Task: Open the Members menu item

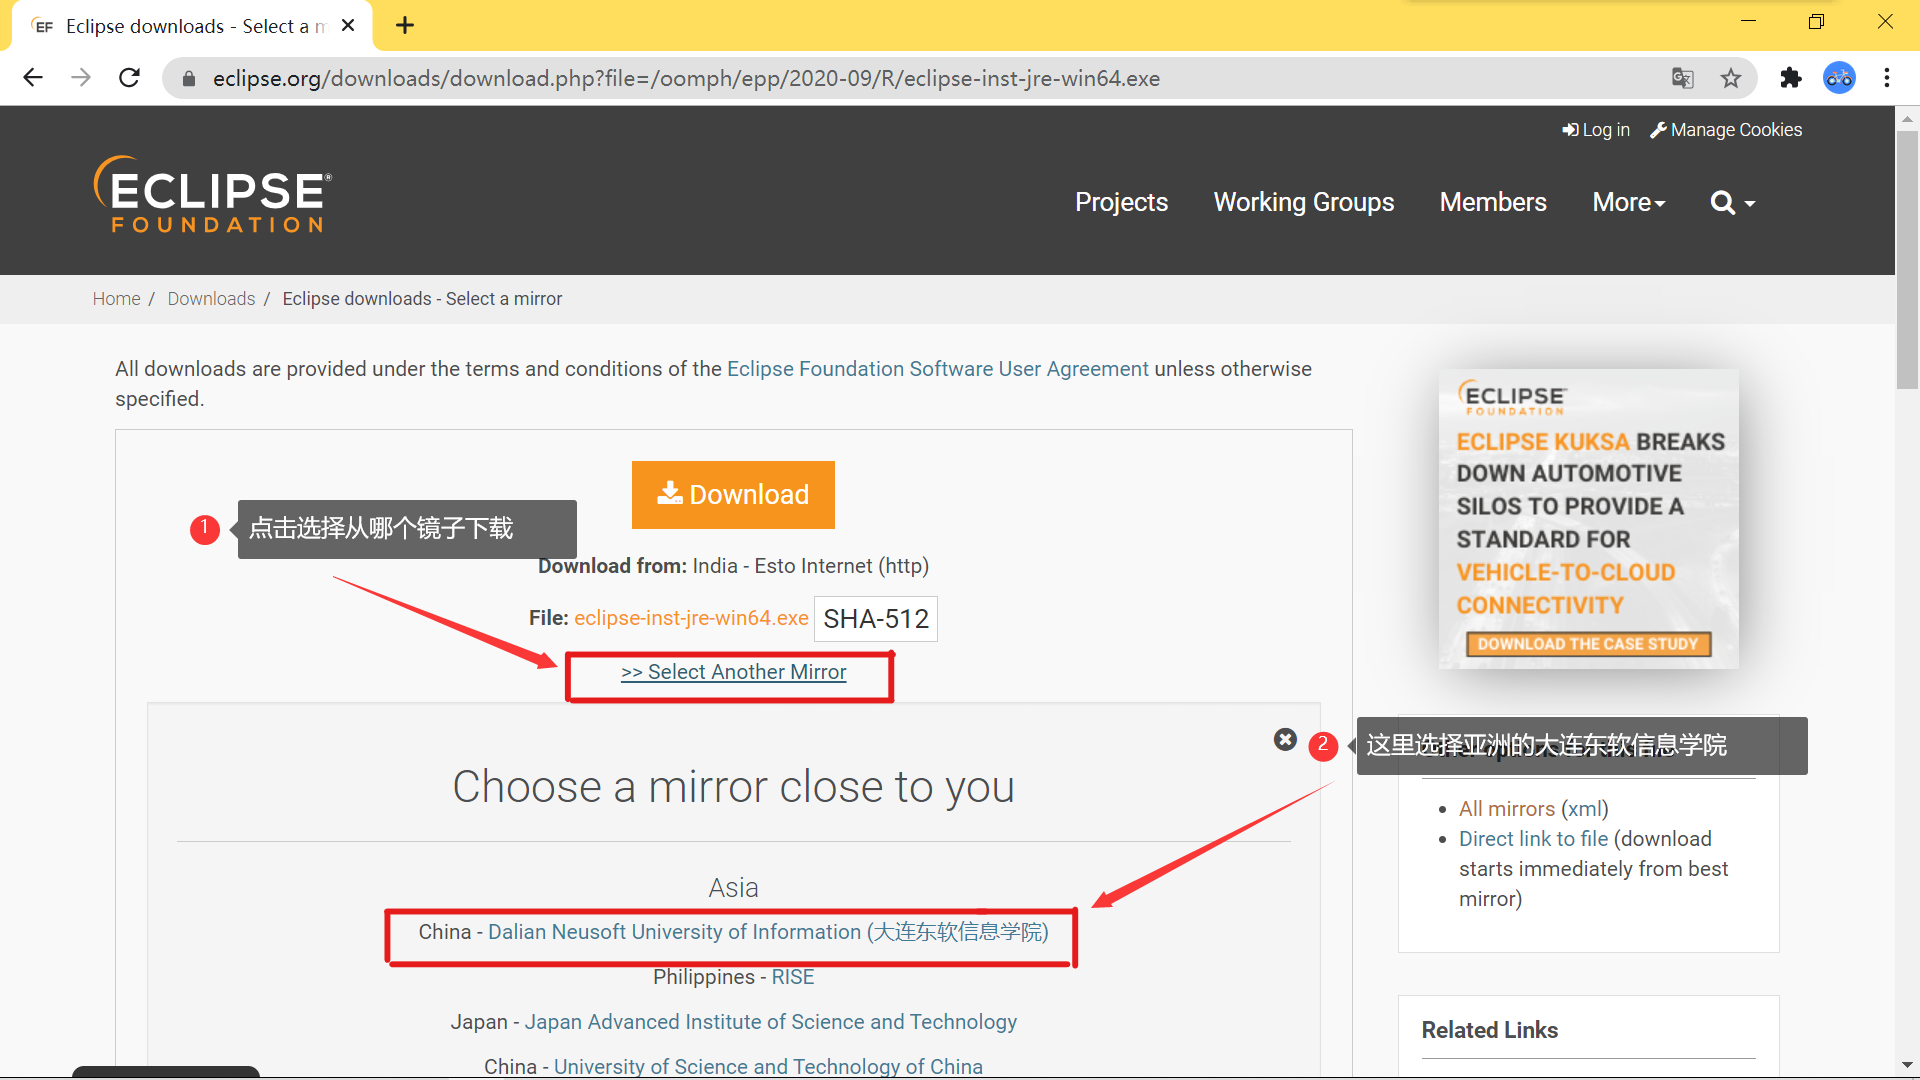Action: point(1493,202)
